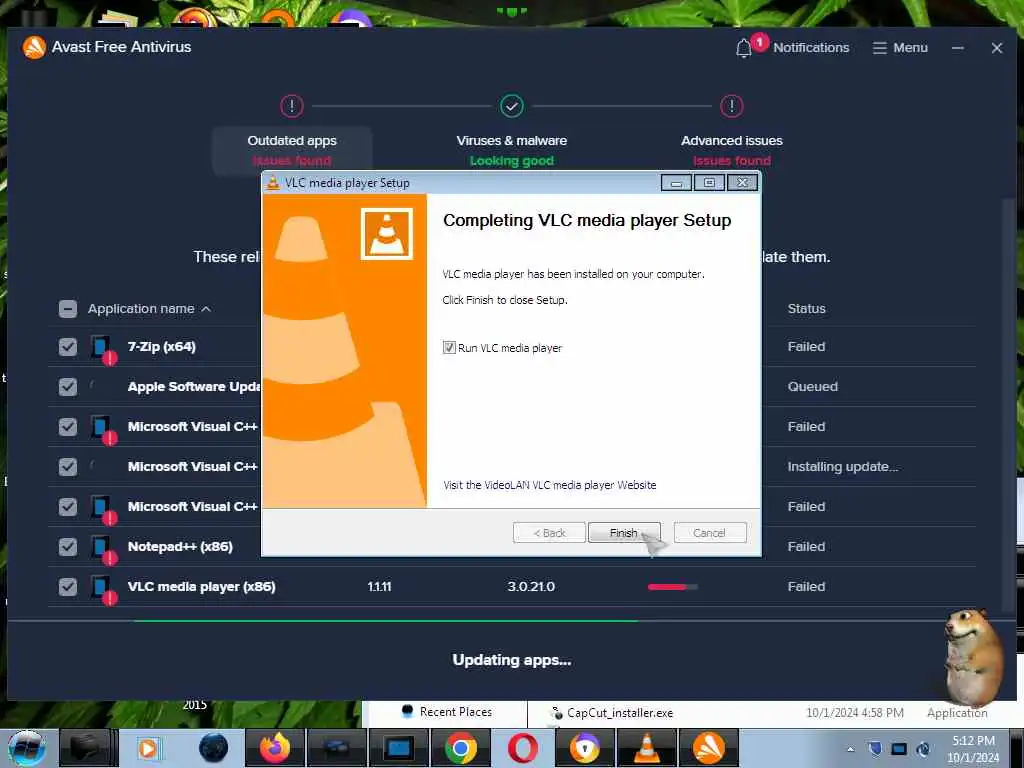Viewport: 1024px width, 768px height.
Task: Click the shield tray icon
Action: (x=875, y=749)
